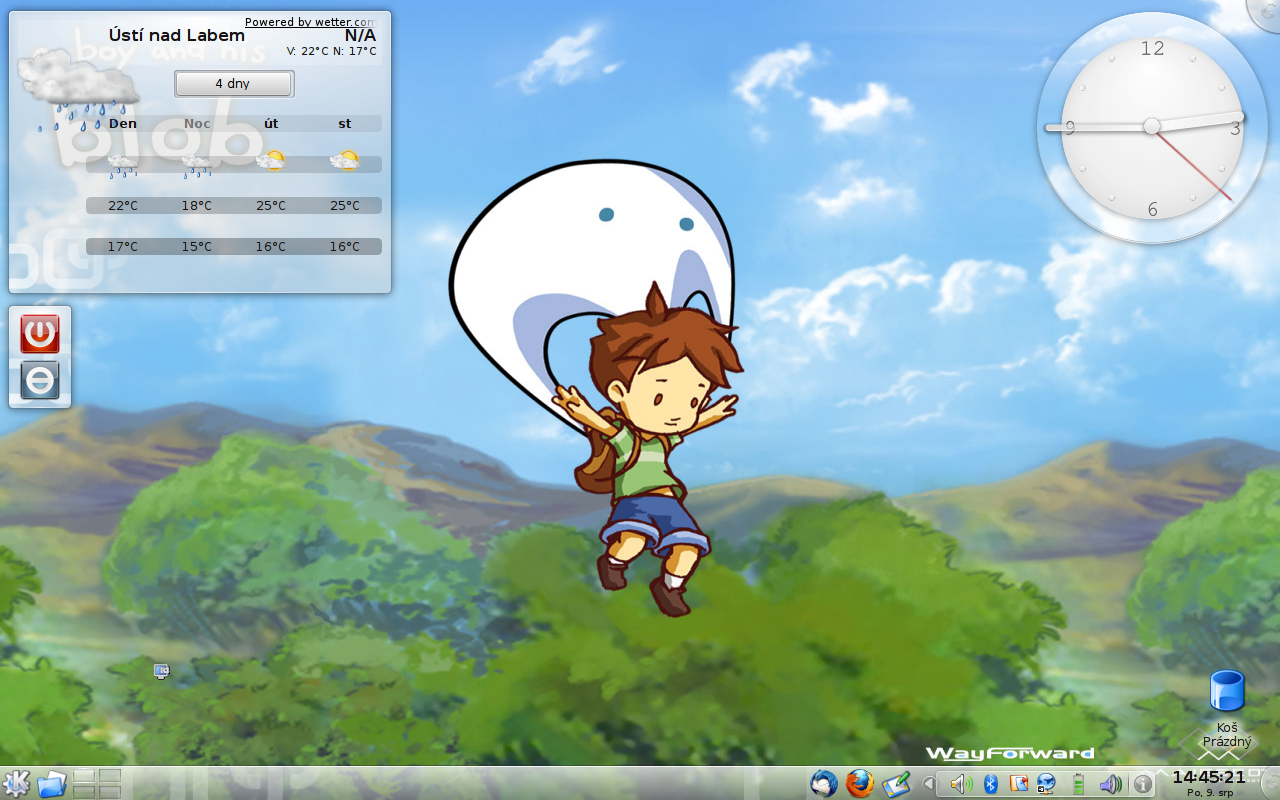
Task: Open the drawing tablet pen application icon
Action: 895,783
